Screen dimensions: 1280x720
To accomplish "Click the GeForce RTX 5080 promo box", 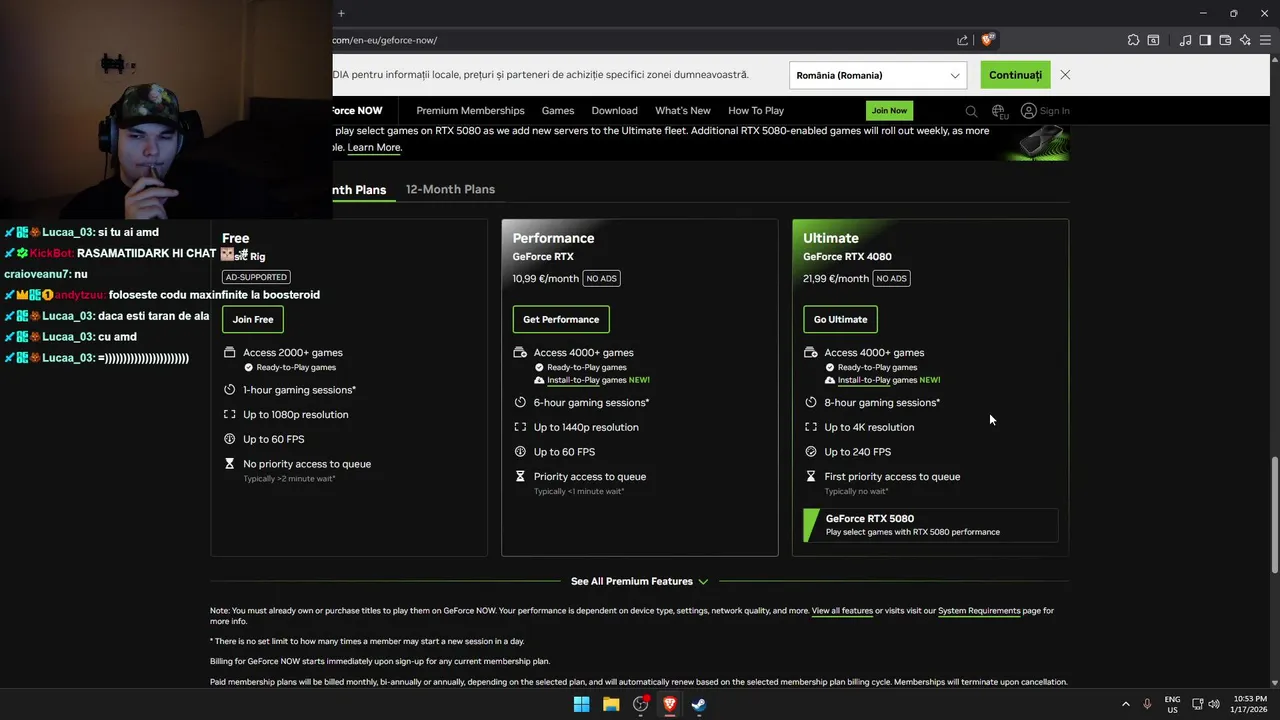I will [x=930, y=525].
